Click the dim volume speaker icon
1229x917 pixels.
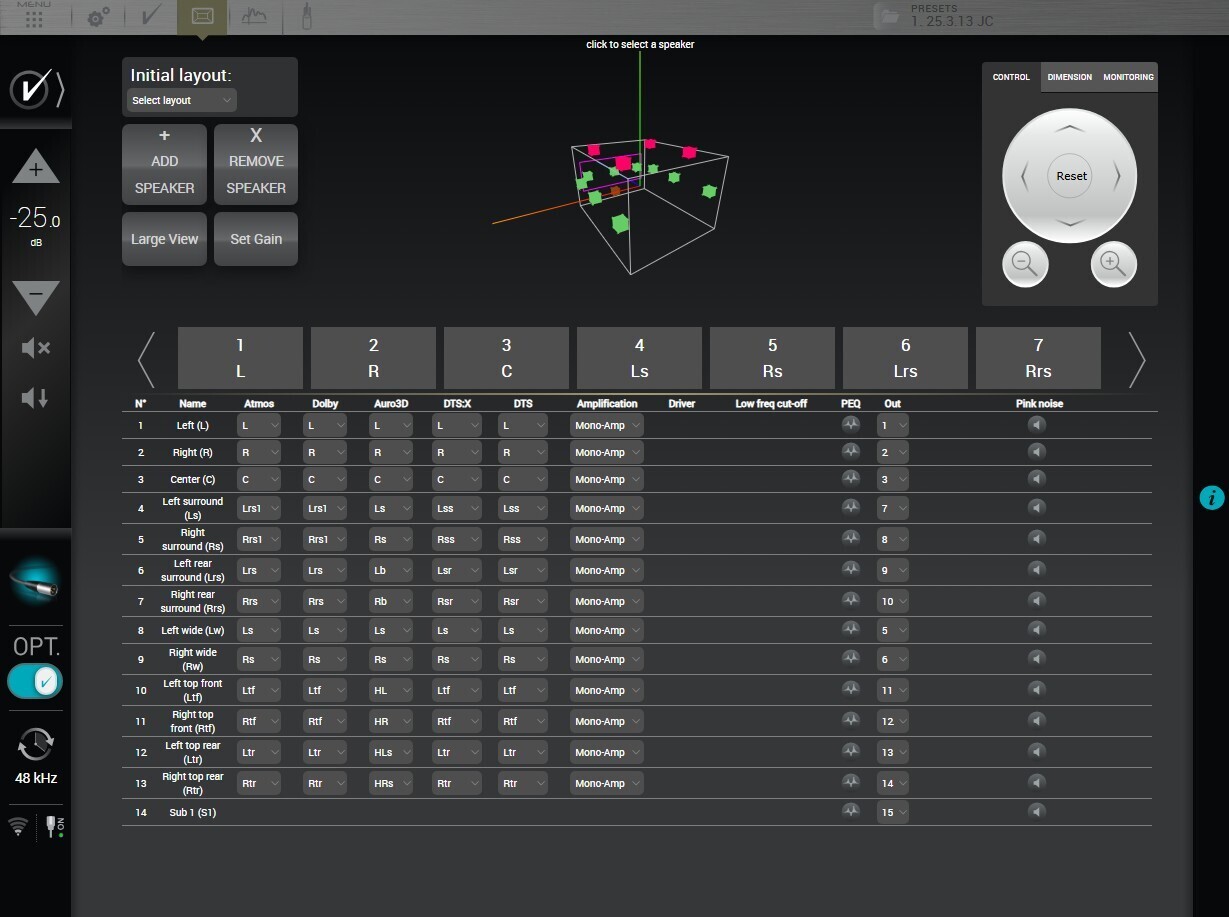36,398
